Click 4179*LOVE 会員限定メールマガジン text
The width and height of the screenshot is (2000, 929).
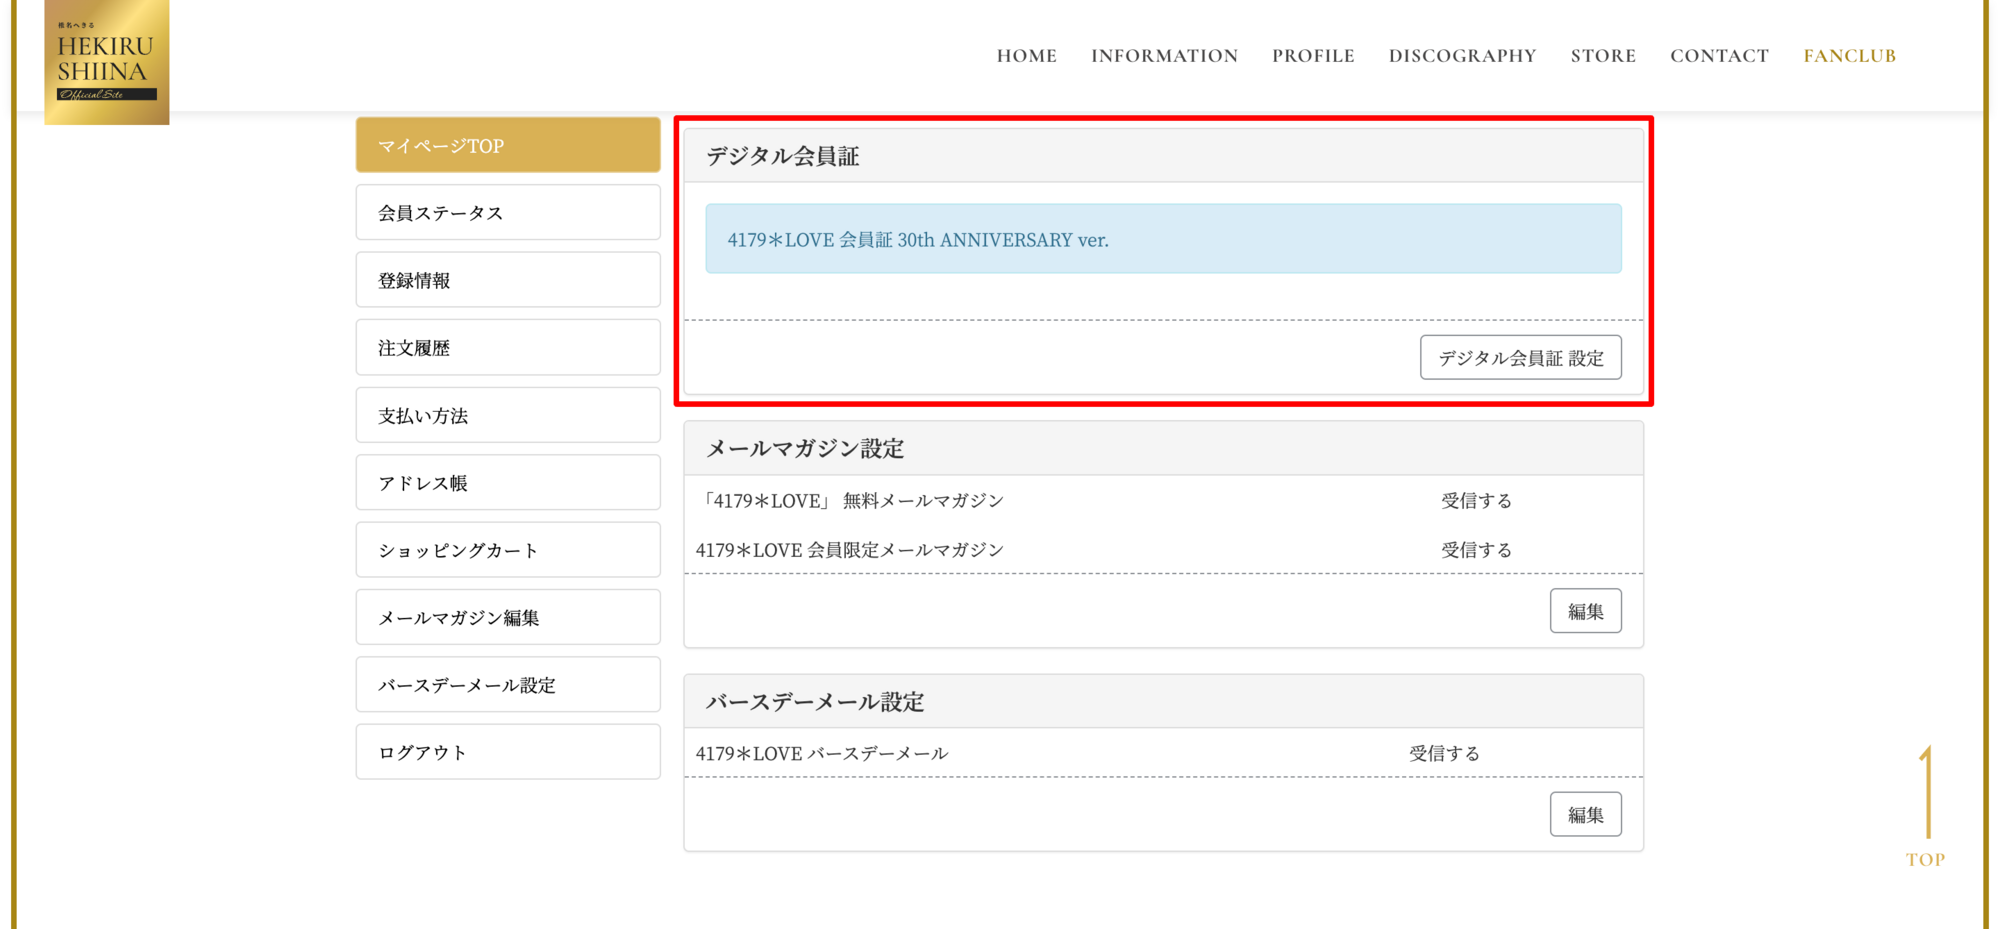pos(849,550)
